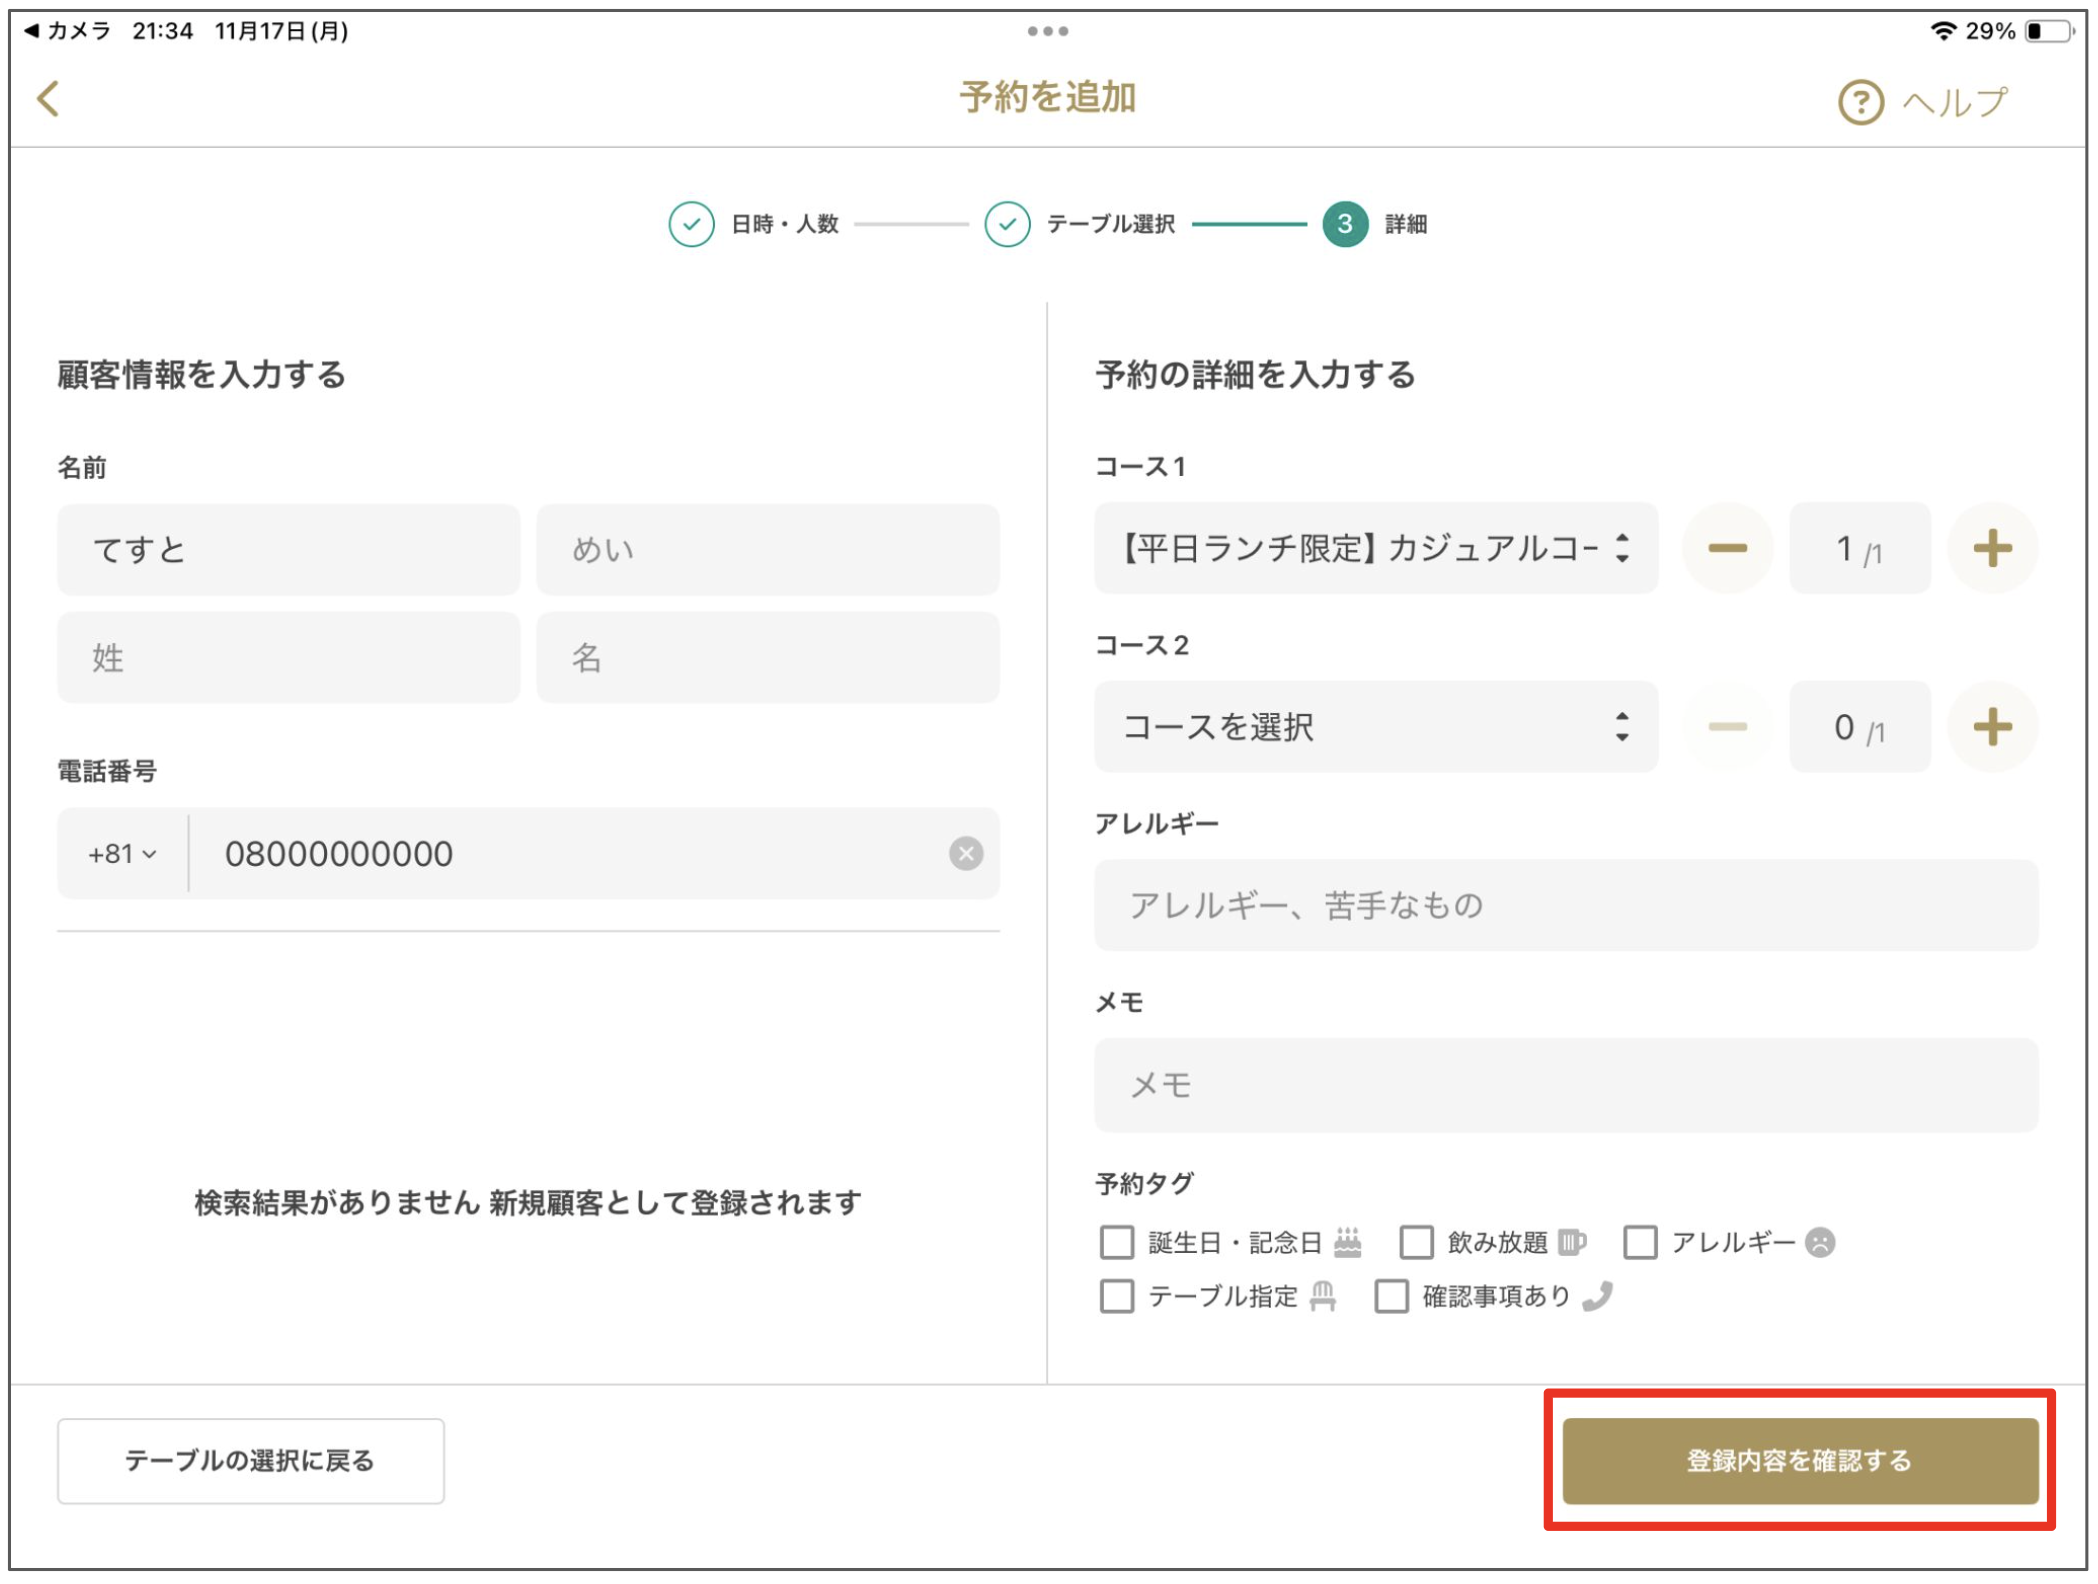This screenshot has height=1584, width=2098.
Task: Click the minus icon for コース1 quantity
Action: [1728, 547]
